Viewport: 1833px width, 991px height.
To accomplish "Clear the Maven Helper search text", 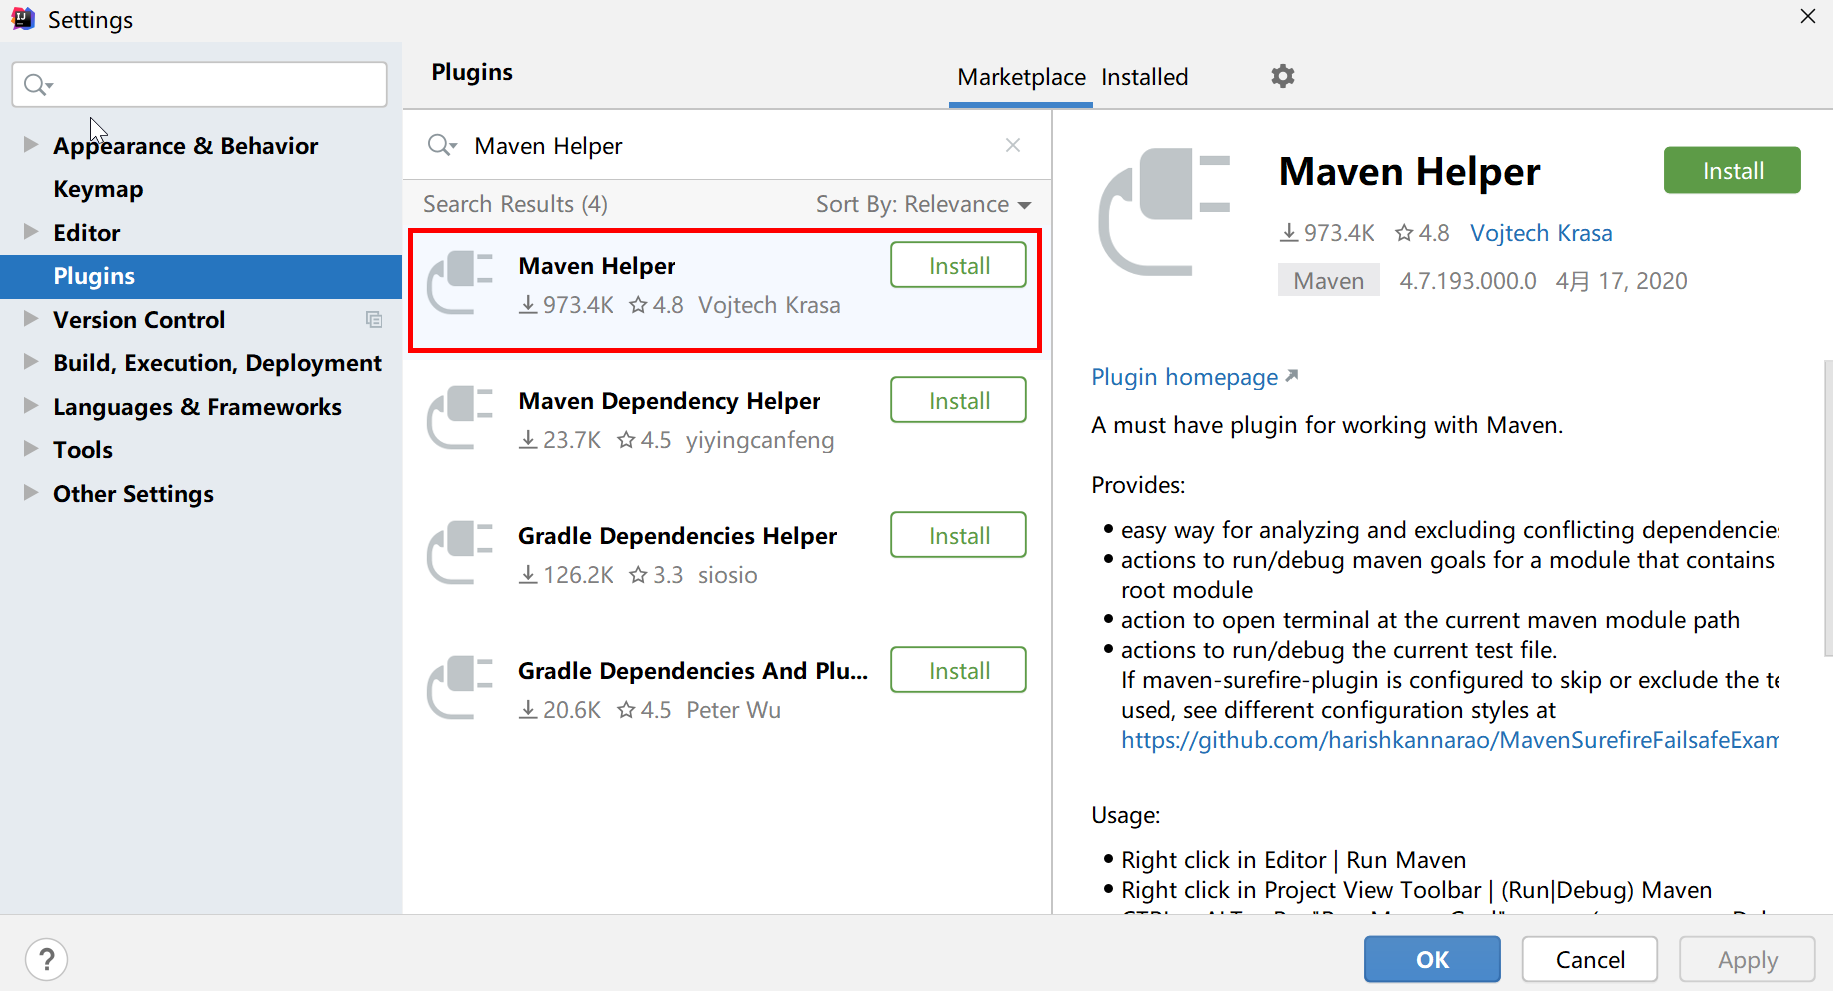I will [1013, 145].
